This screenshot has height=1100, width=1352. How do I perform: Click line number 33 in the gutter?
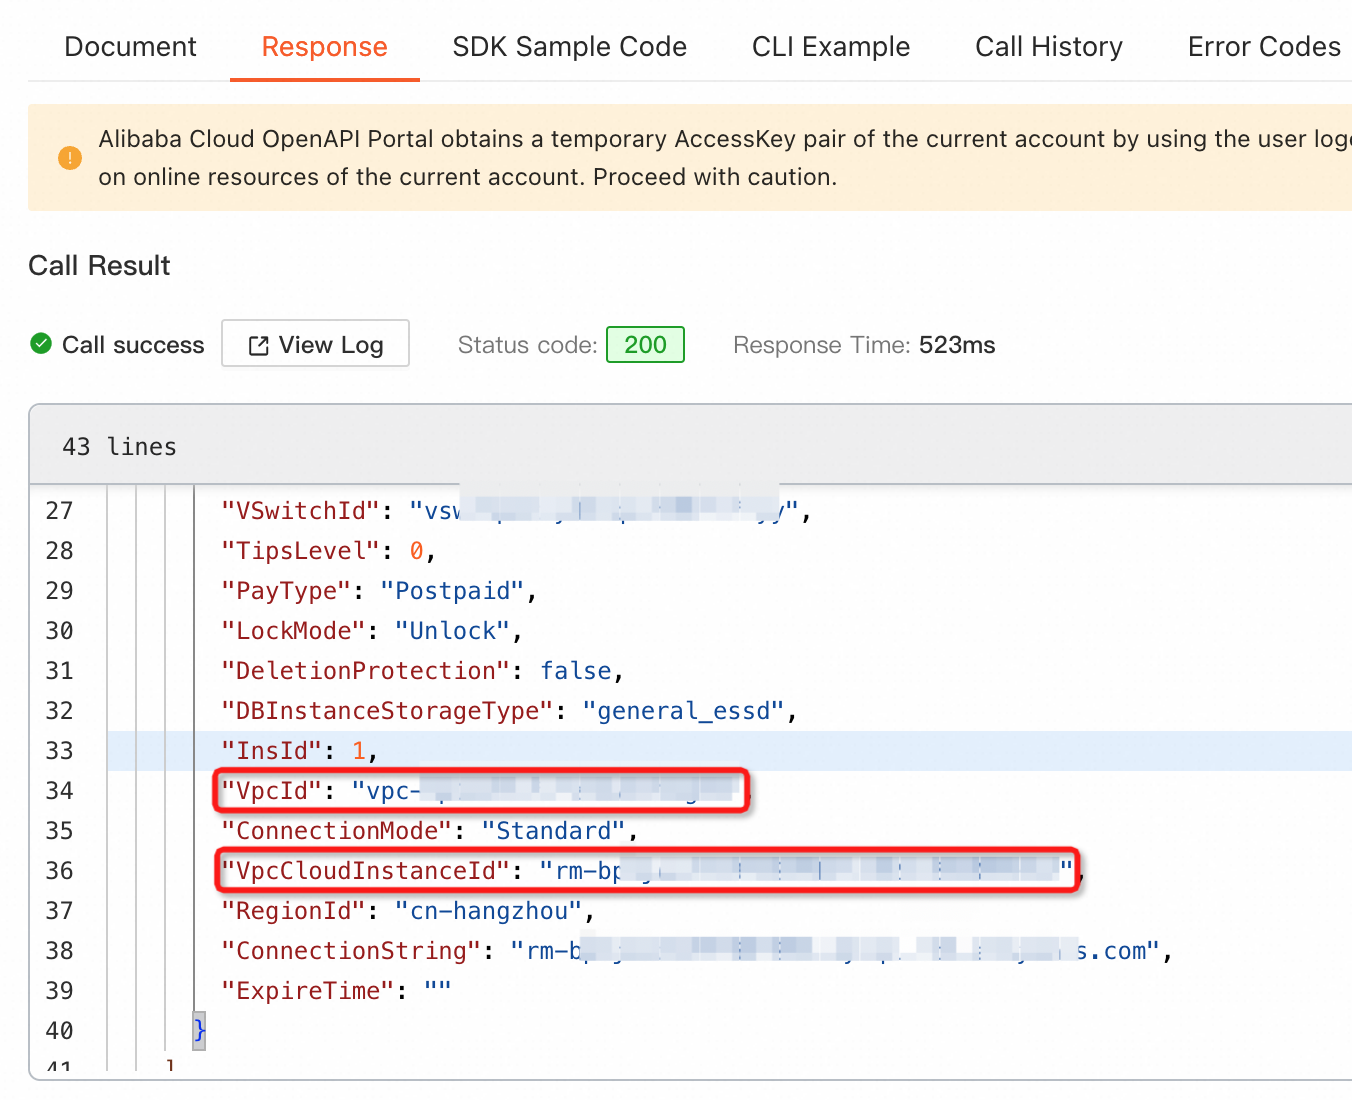point(59,751)
